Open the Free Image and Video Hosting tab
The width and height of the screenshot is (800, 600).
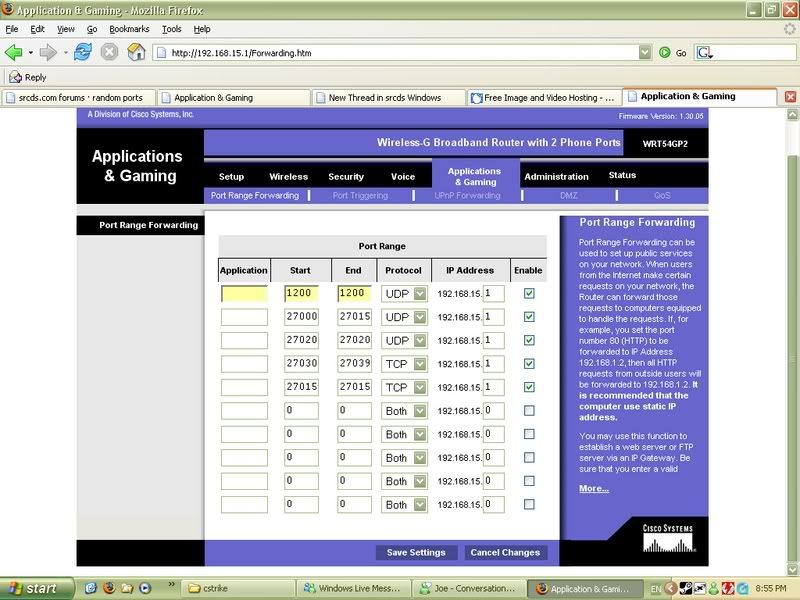tap(544, 97)
